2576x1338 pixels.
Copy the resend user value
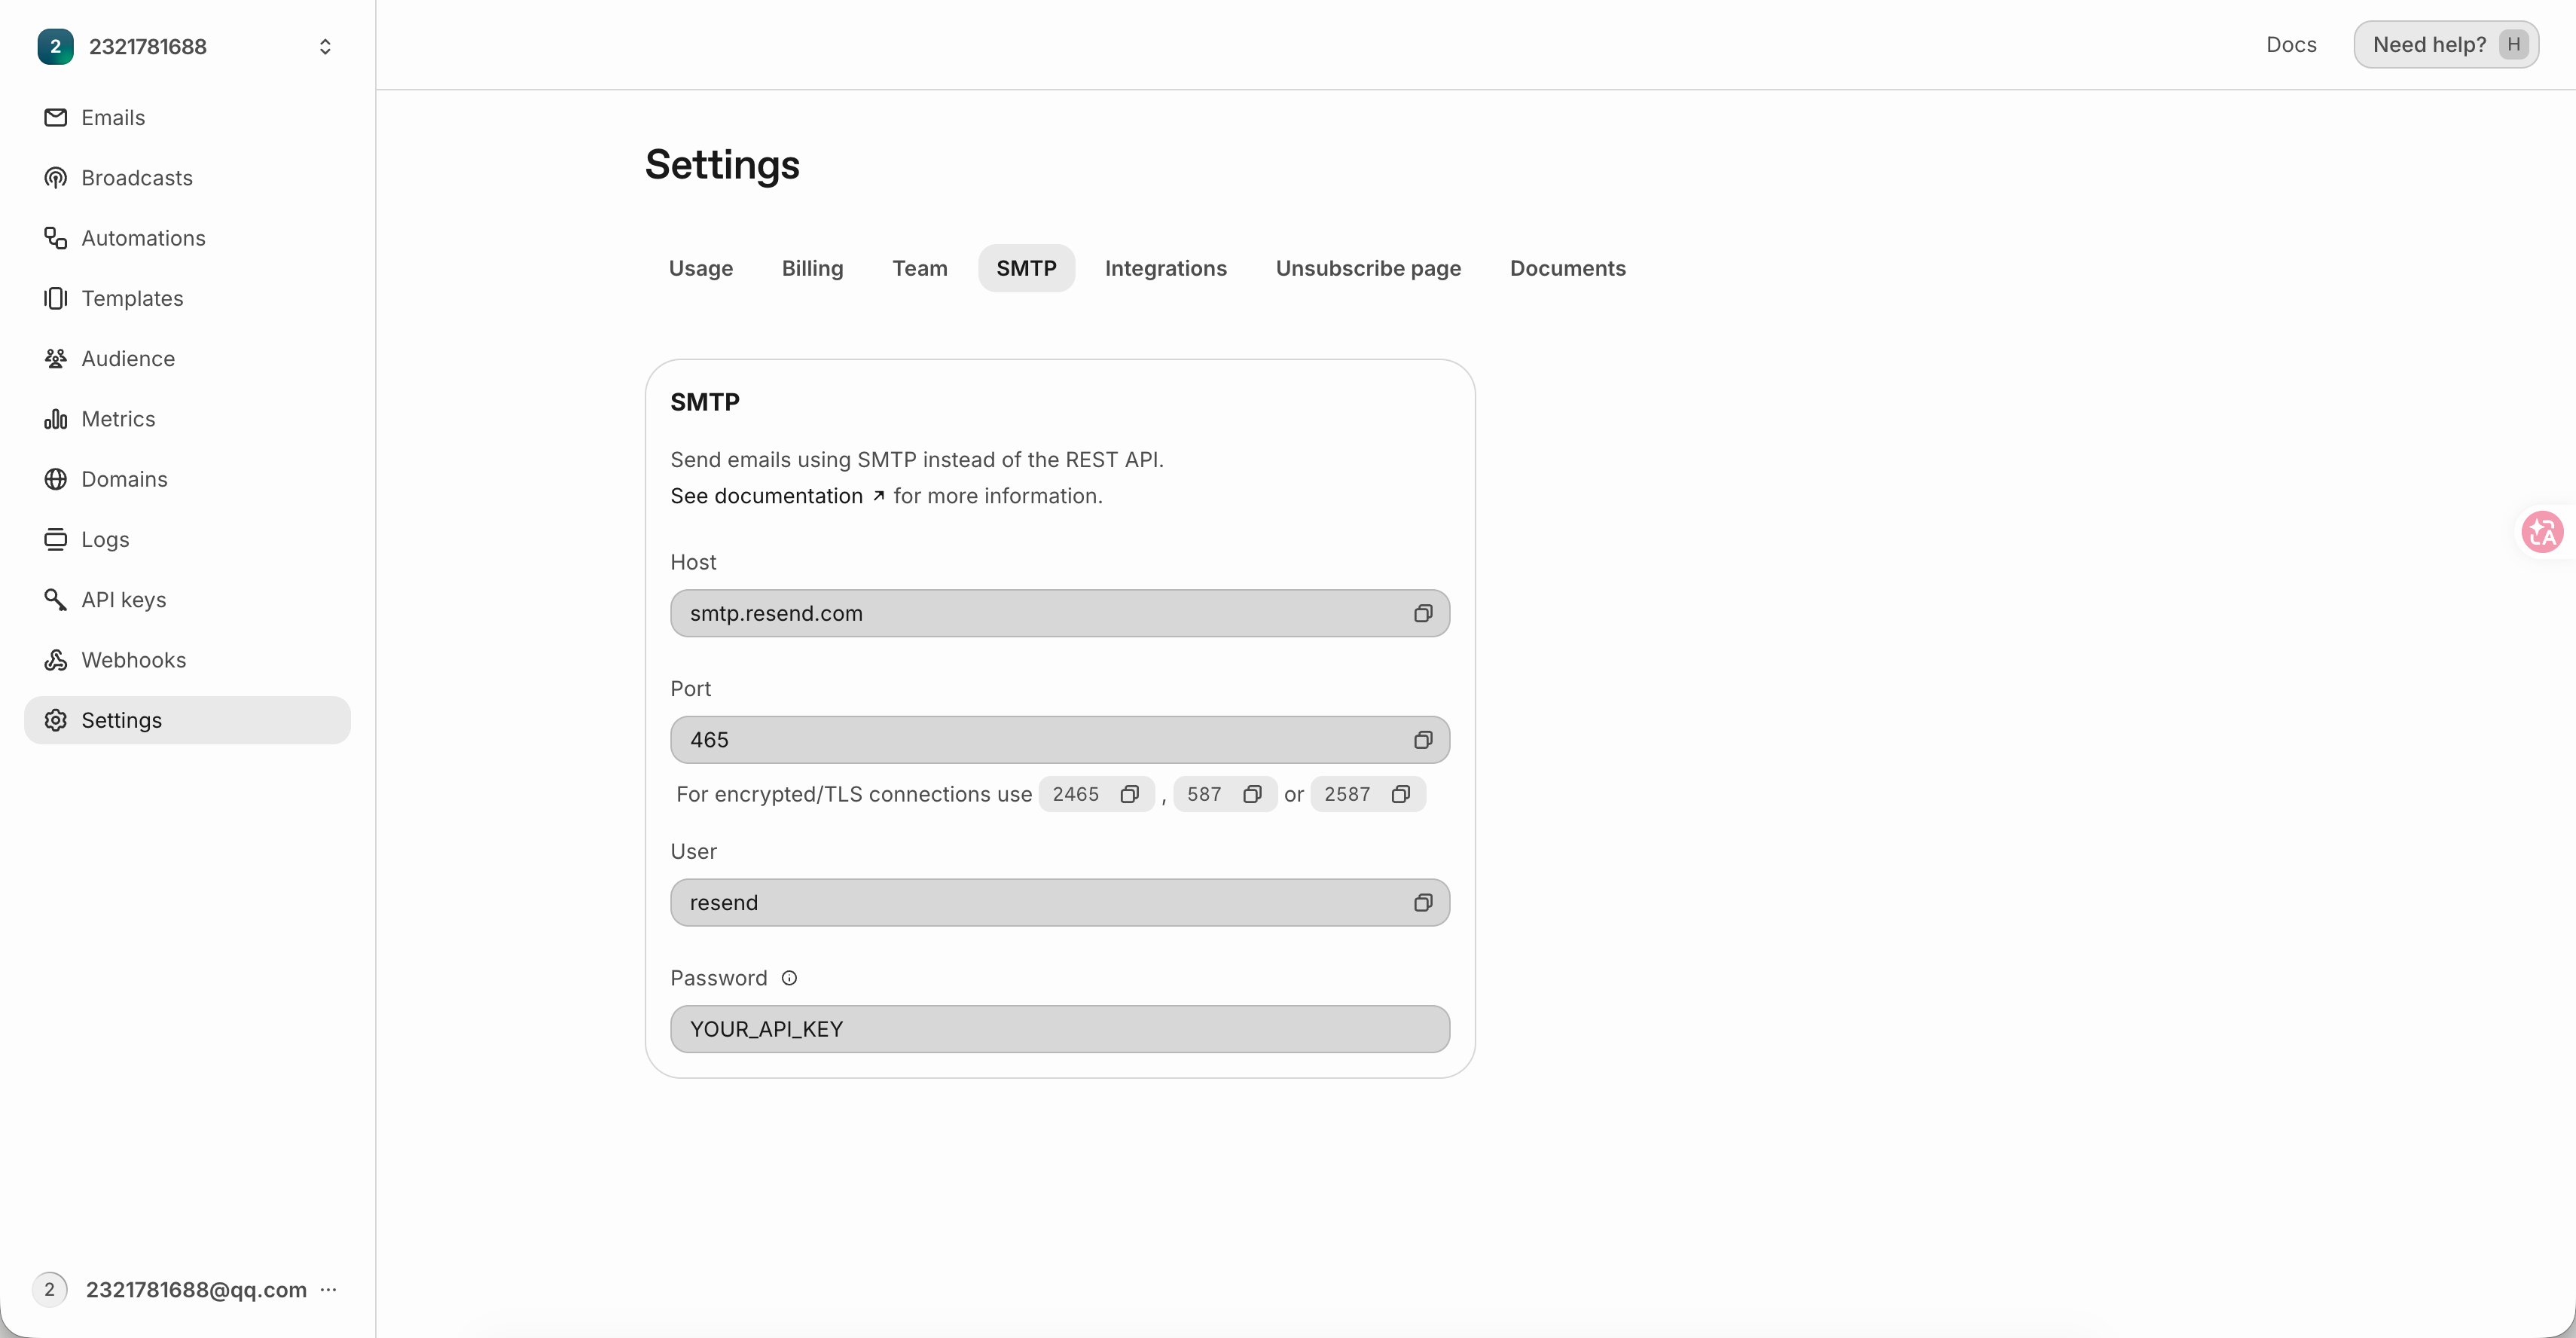tap(1423, 903)
